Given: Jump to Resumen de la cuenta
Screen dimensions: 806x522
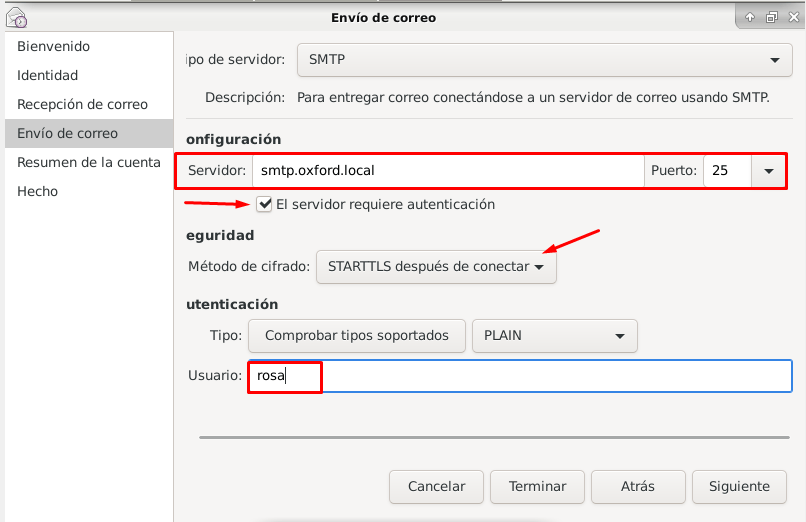Looking at the screenshot, I should [x=88, y=162].
